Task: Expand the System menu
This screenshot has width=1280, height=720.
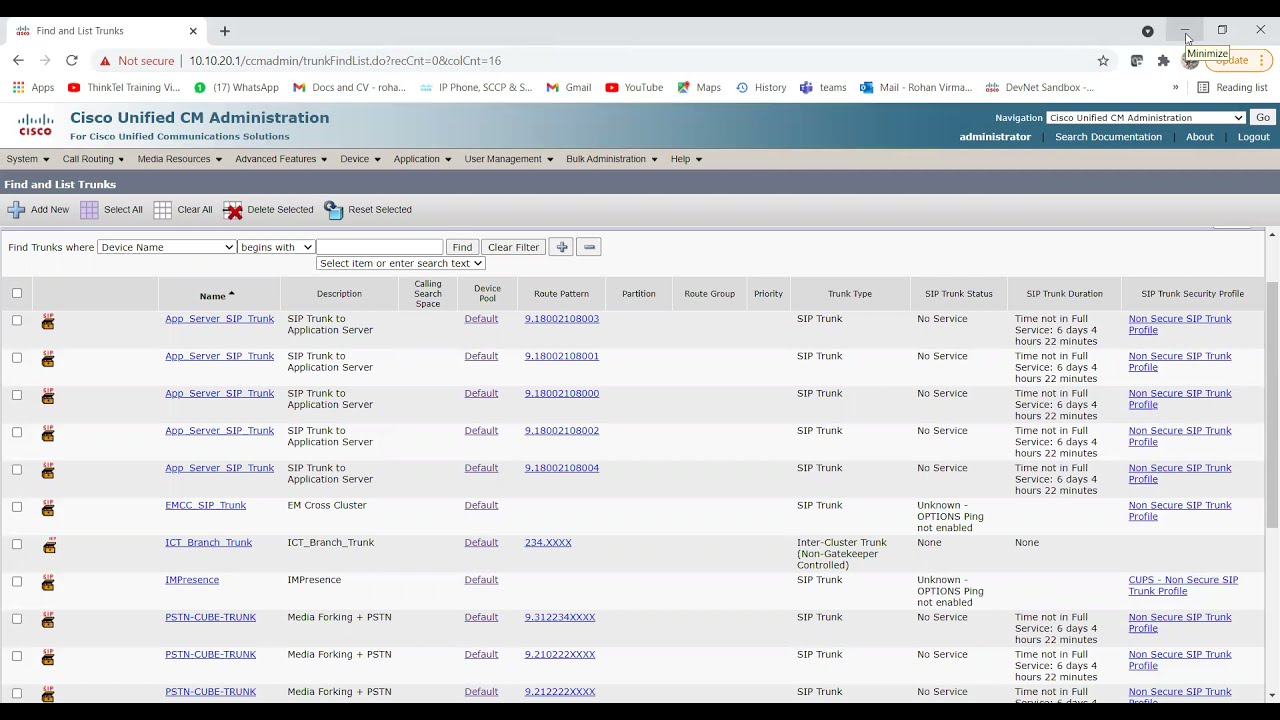Action: (x=27, y=159)
